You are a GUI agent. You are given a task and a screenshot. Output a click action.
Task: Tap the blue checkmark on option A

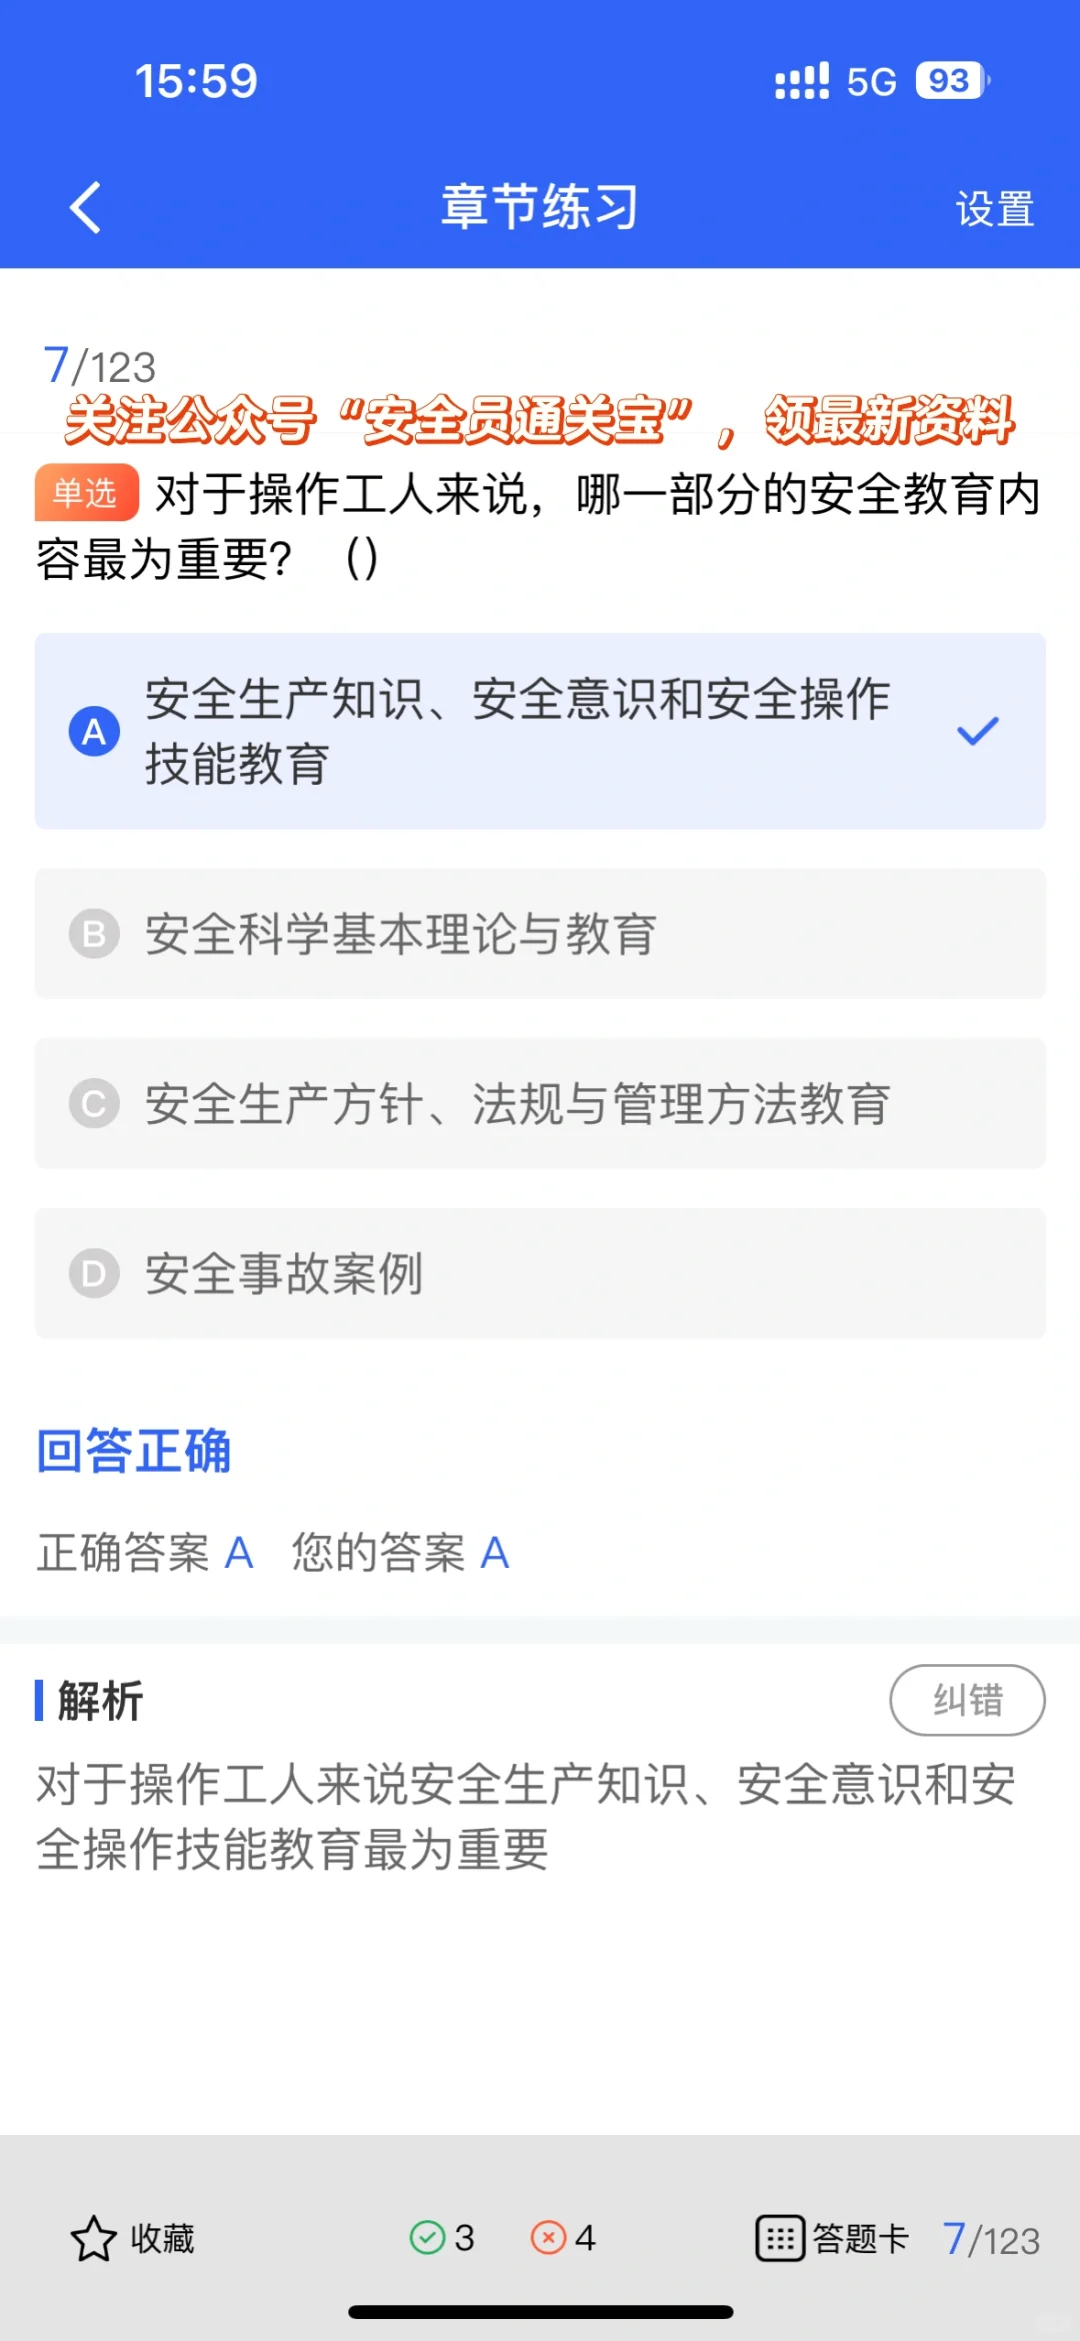(978, 731)
